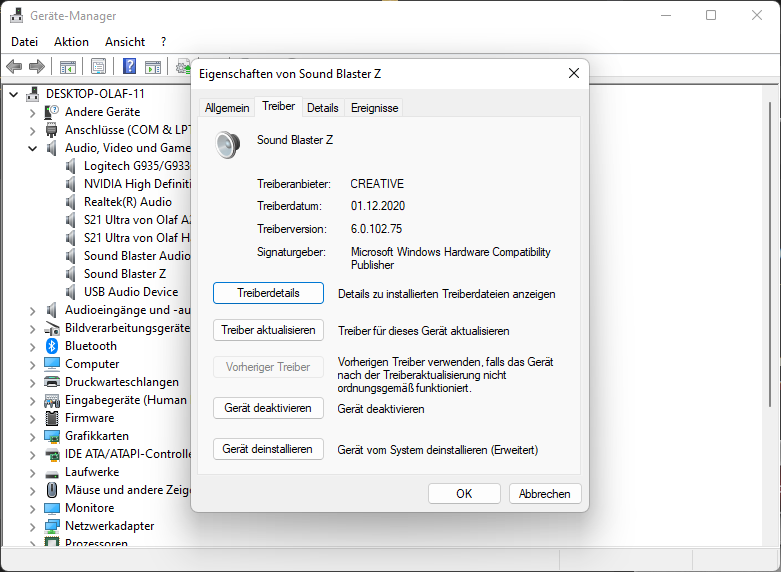The width and height of the screenshot is (781, 572).
Task: Click Abbrechen to cancel the dialog
Action: pos(545,494)
